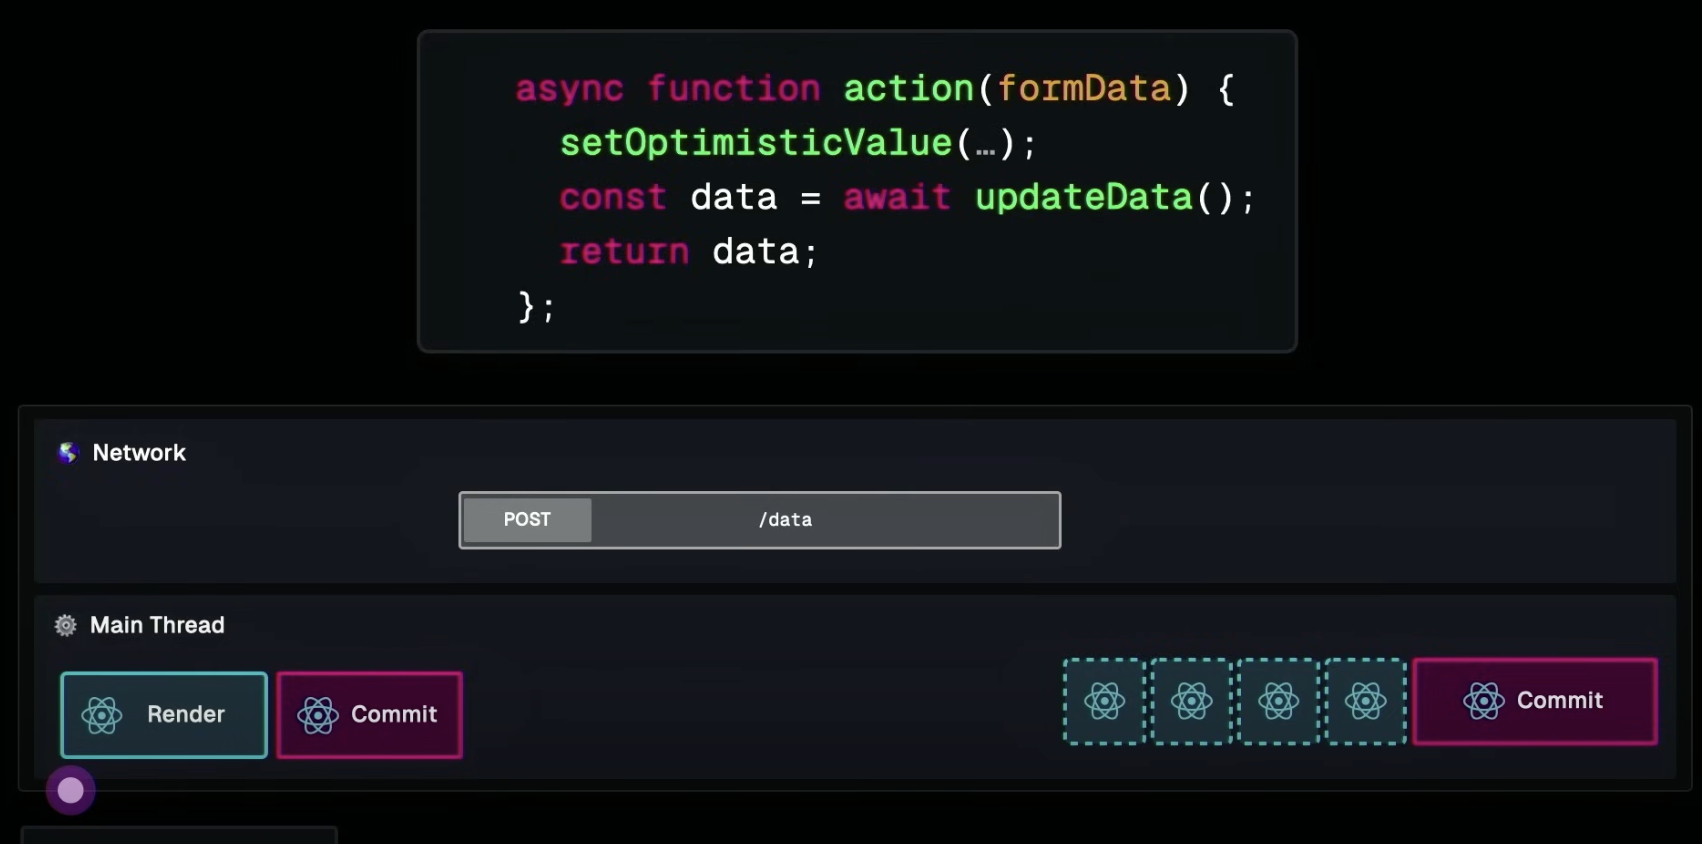Click the third dashed React render block
1702x844 pixels.
pyautogui.click(x=1278, y=701)
